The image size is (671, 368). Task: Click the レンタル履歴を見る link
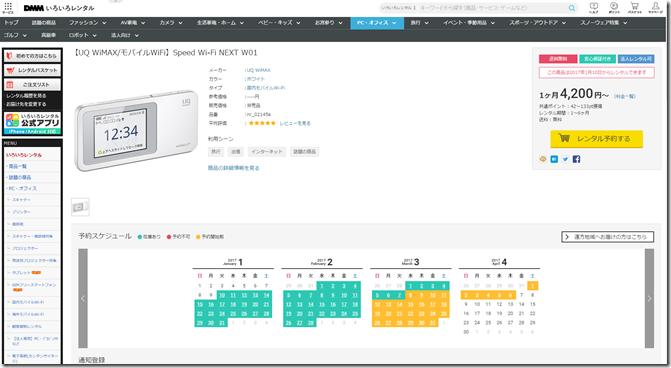click(x=26, y=96)
